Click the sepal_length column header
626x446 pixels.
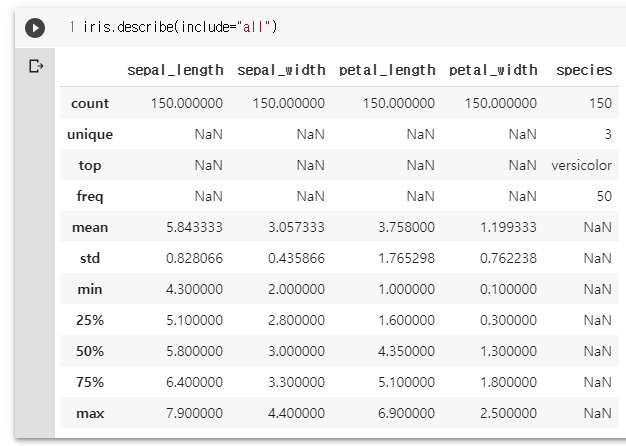(x=175, y=70)
